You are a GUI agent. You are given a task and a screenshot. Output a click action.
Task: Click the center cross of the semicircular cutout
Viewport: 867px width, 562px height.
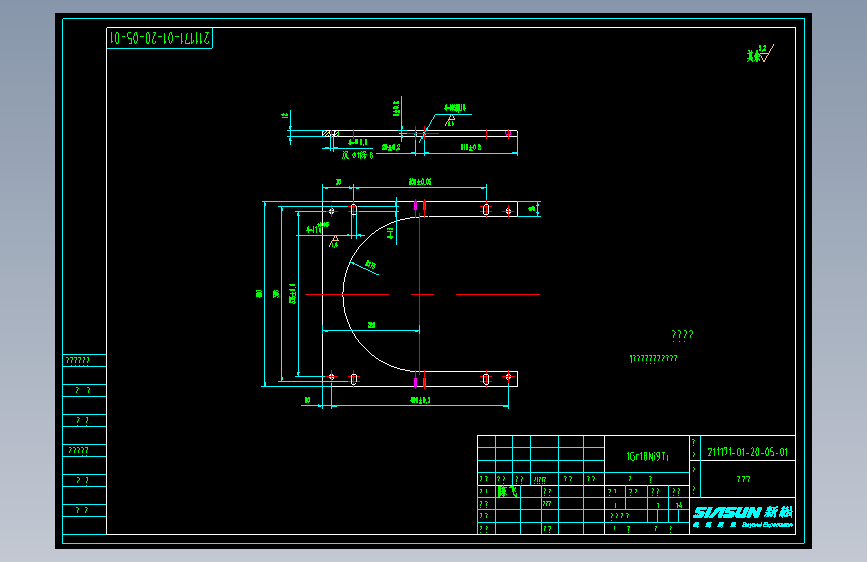pyautogui.click(x=420, y=294)
